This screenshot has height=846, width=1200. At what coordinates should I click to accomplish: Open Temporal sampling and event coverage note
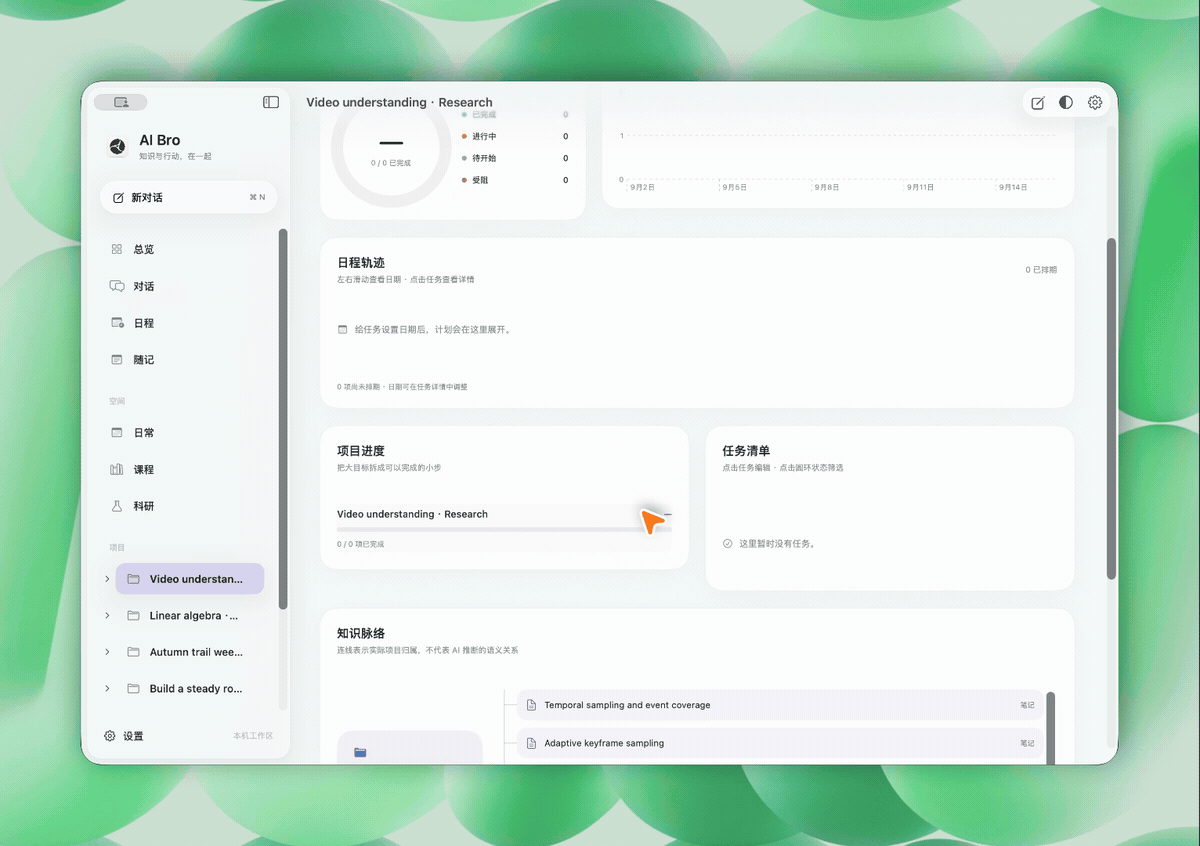(780, 705)
